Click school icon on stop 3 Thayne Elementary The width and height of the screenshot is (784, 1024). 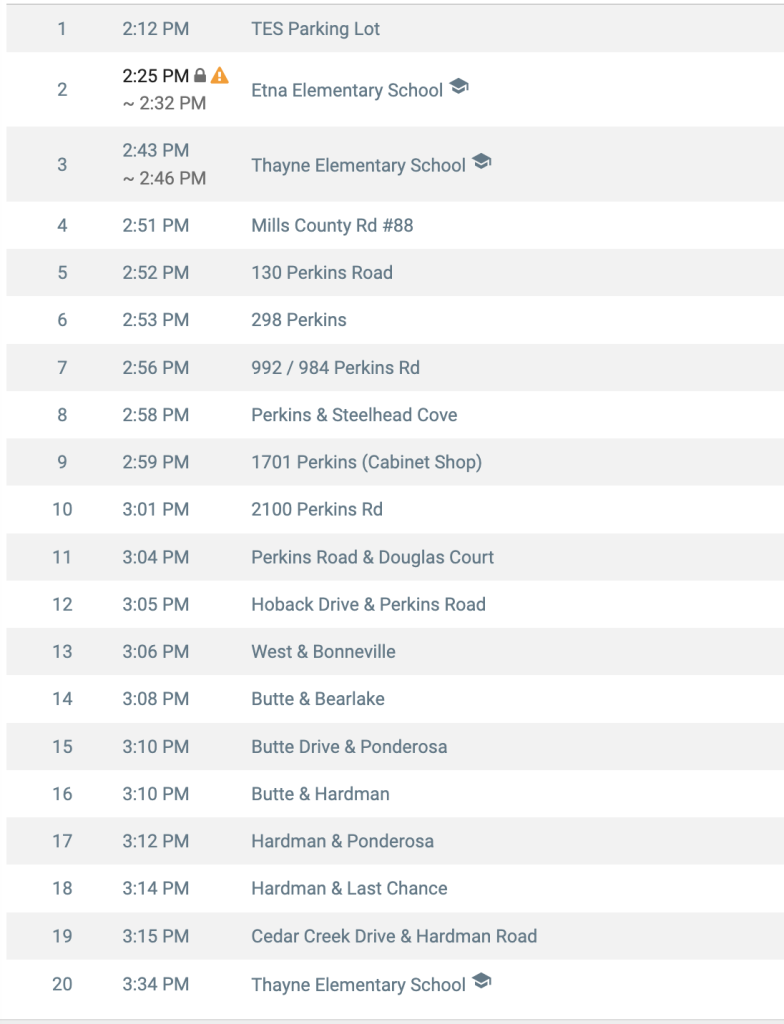pos(482,161)
